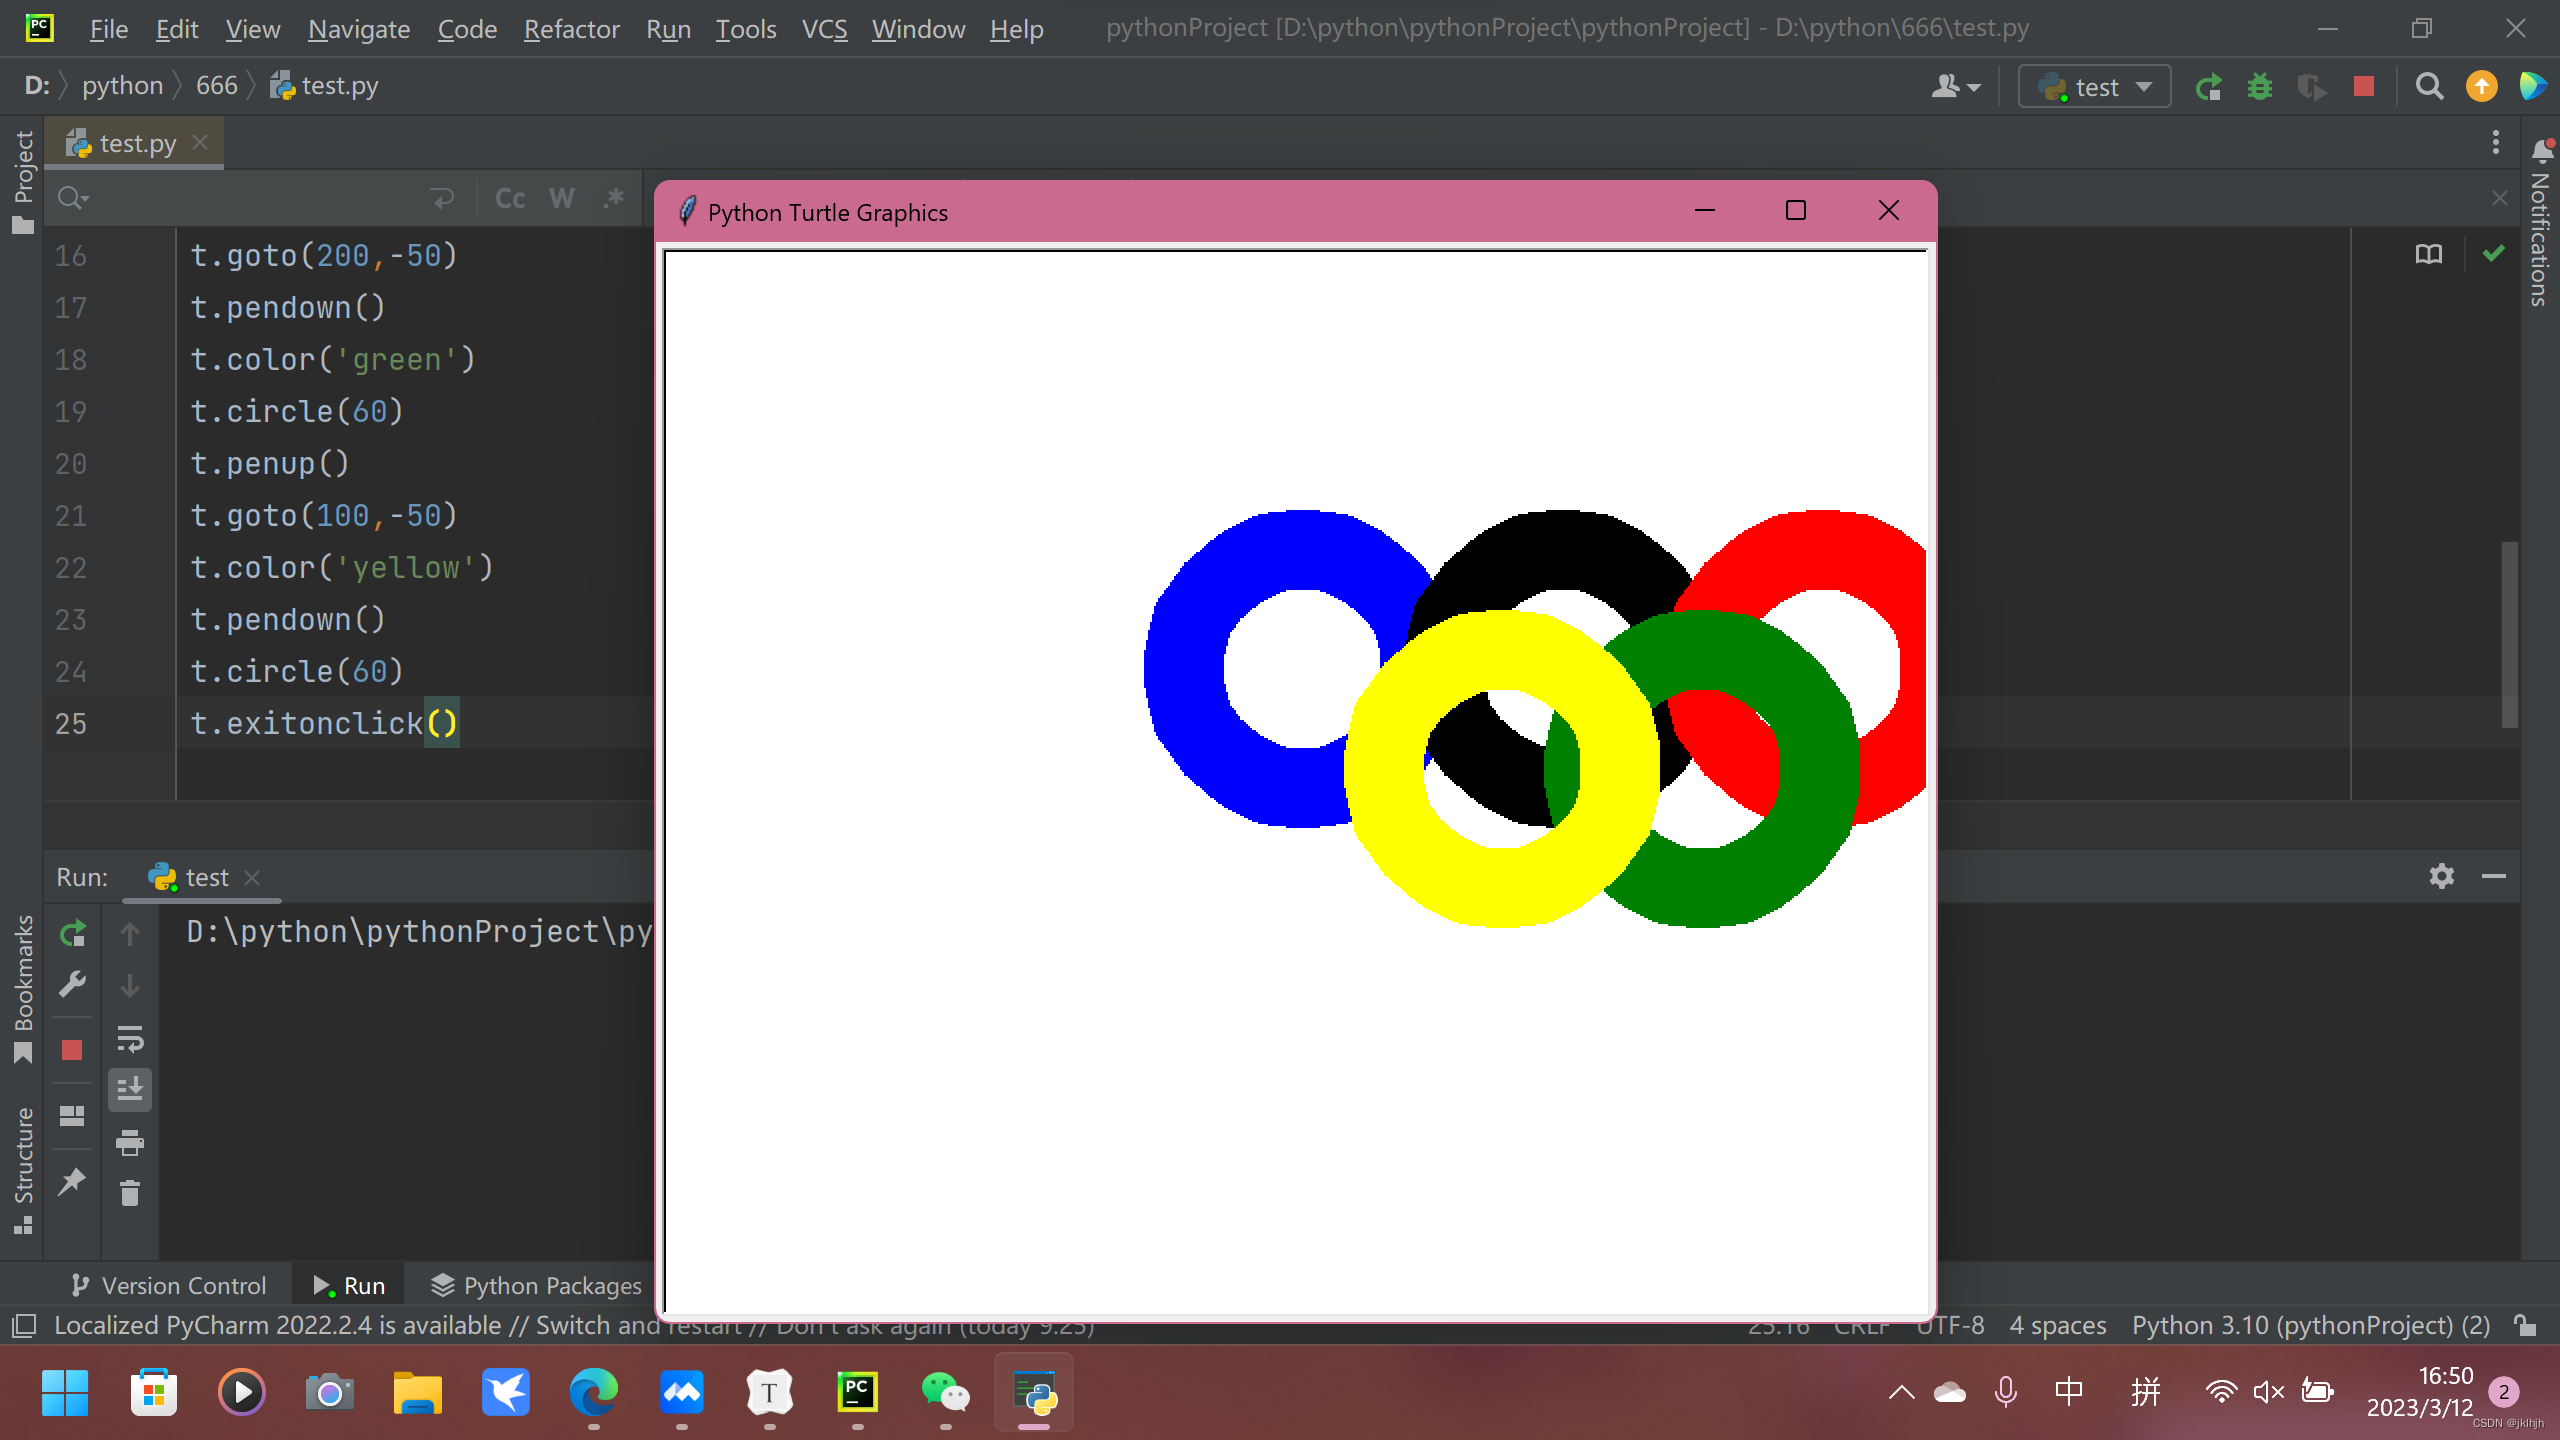This screenshot has height=1440, width=2560.
Task: Open Search Everywhere magnifier icon
Action: click(2429, 87)
